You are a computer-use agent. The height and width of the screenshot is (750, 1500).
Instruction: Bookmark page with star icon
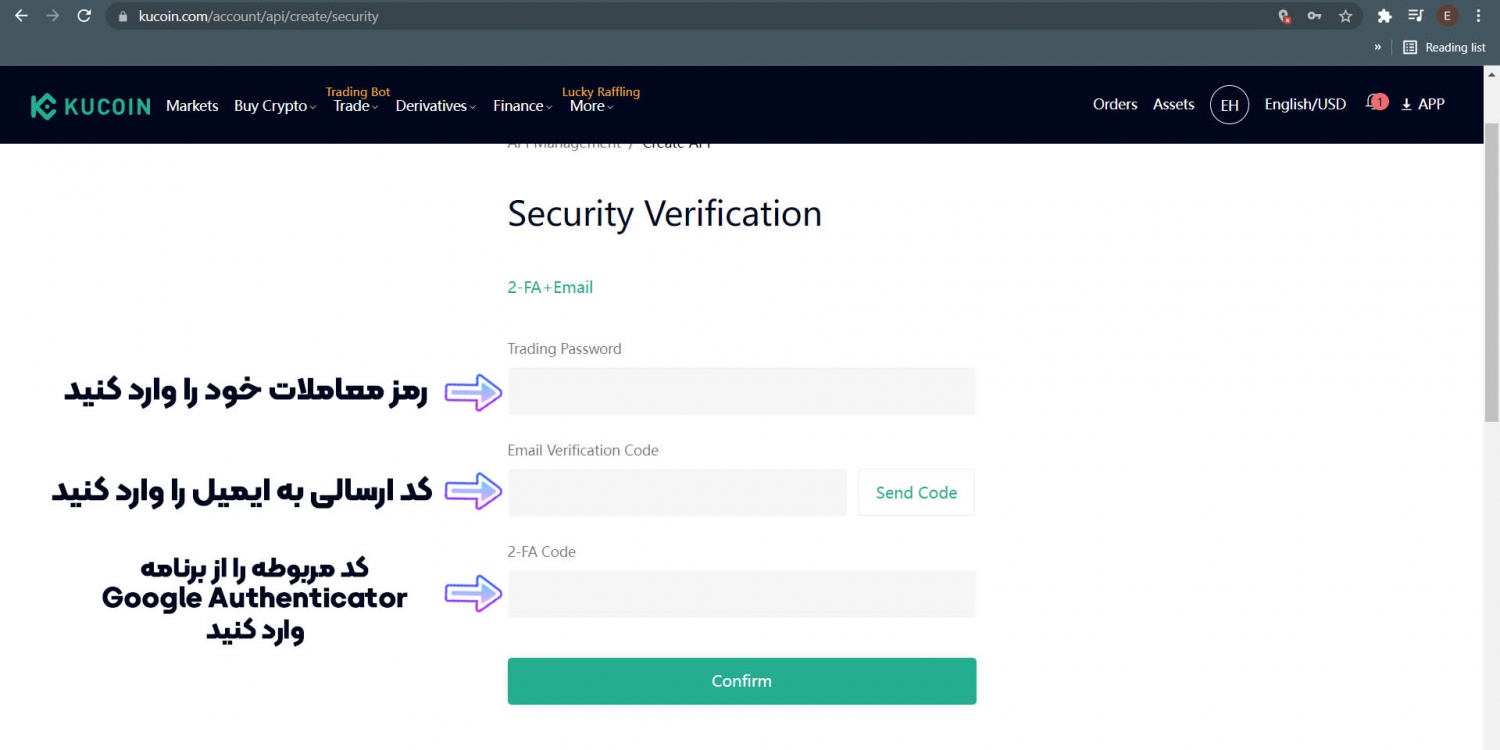coord(1345,16)
